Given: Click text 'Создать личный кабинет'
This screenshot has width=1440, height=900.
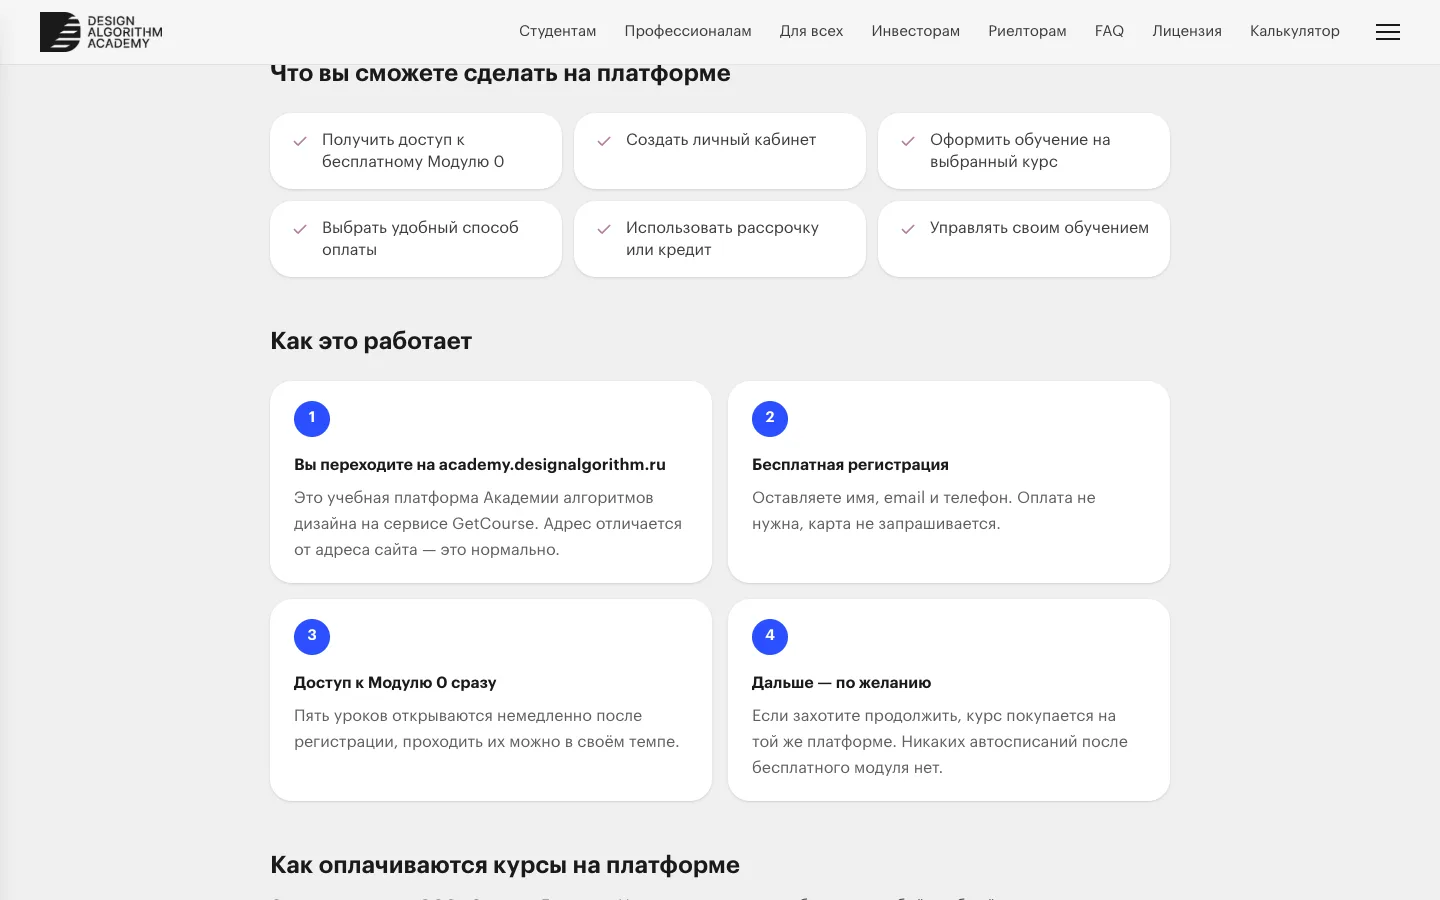Looking at the screenshot, I should coord(721,140).
